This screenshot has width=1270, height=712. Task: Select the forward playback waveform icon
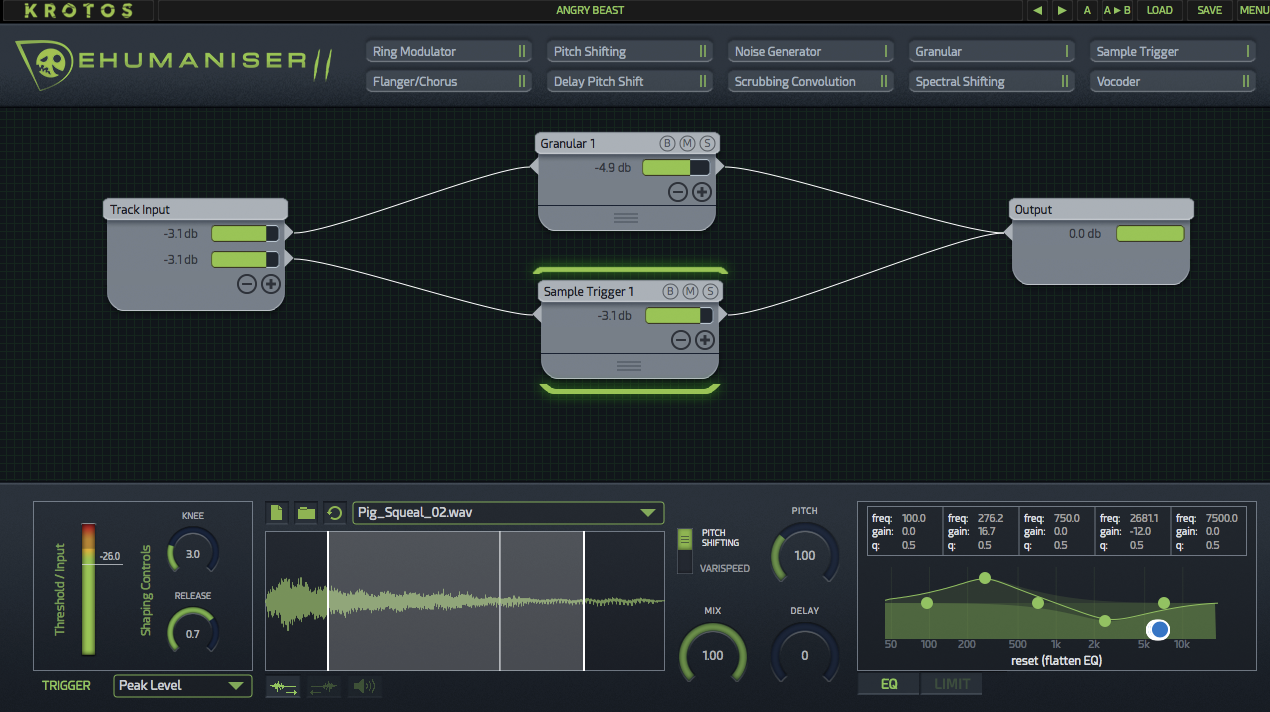[x=282, y=686]
